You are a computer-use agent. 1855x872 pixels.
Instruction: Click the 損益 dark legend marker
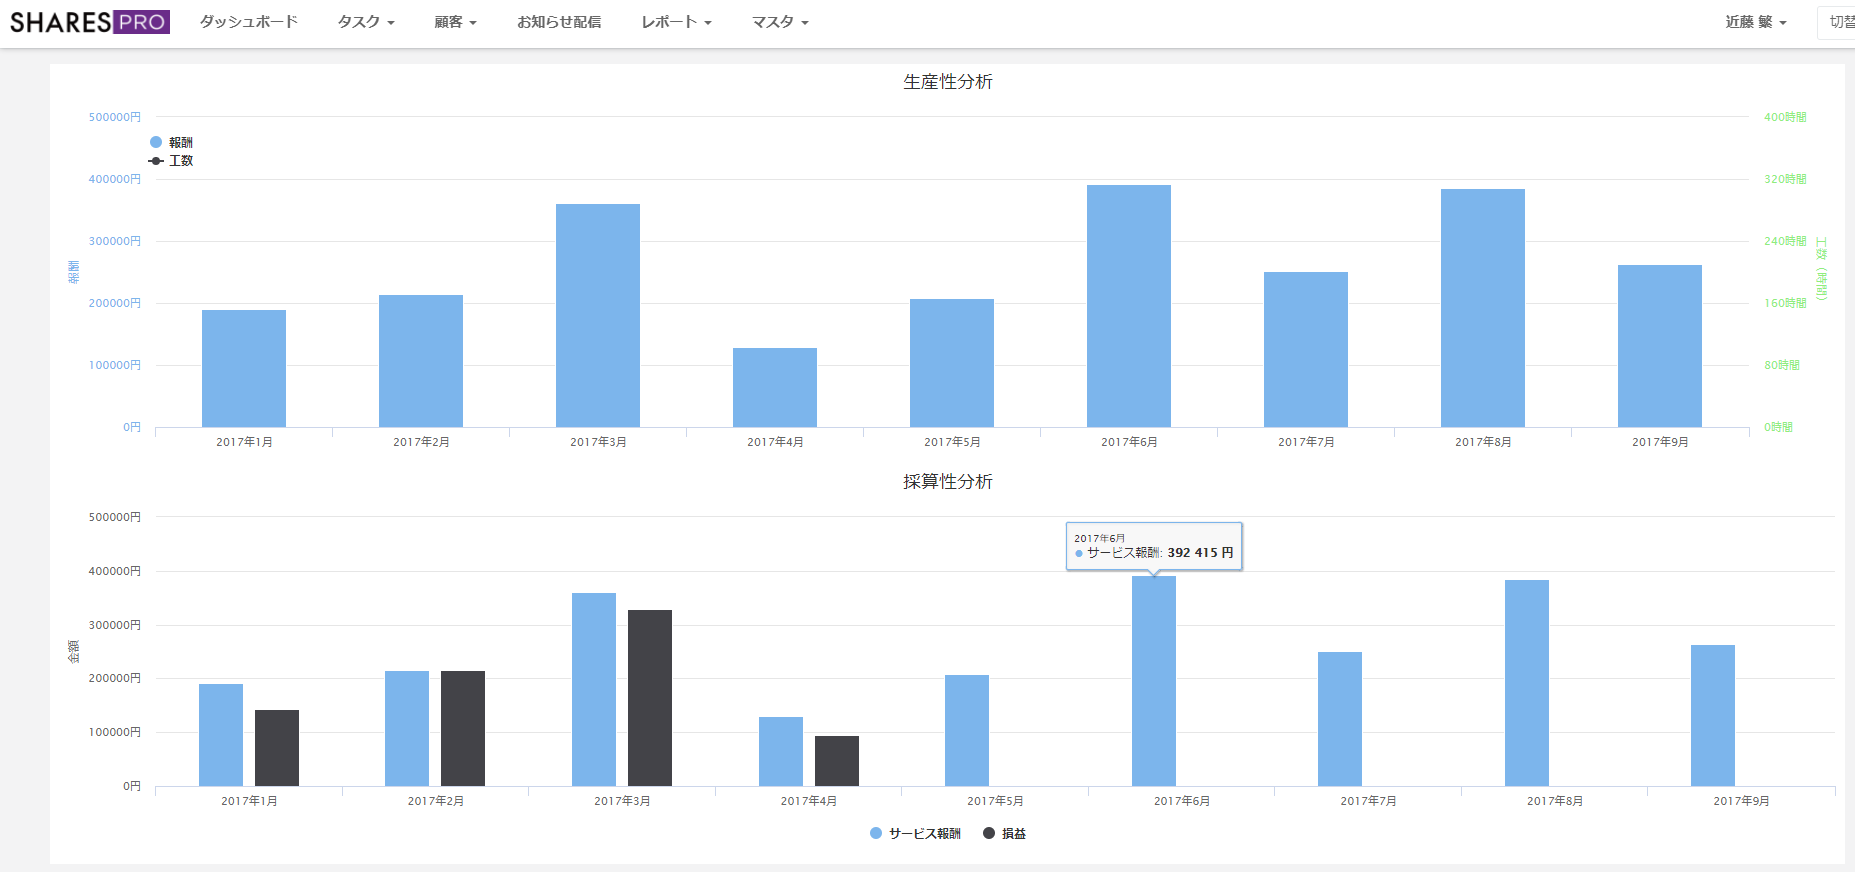point(989,833)
